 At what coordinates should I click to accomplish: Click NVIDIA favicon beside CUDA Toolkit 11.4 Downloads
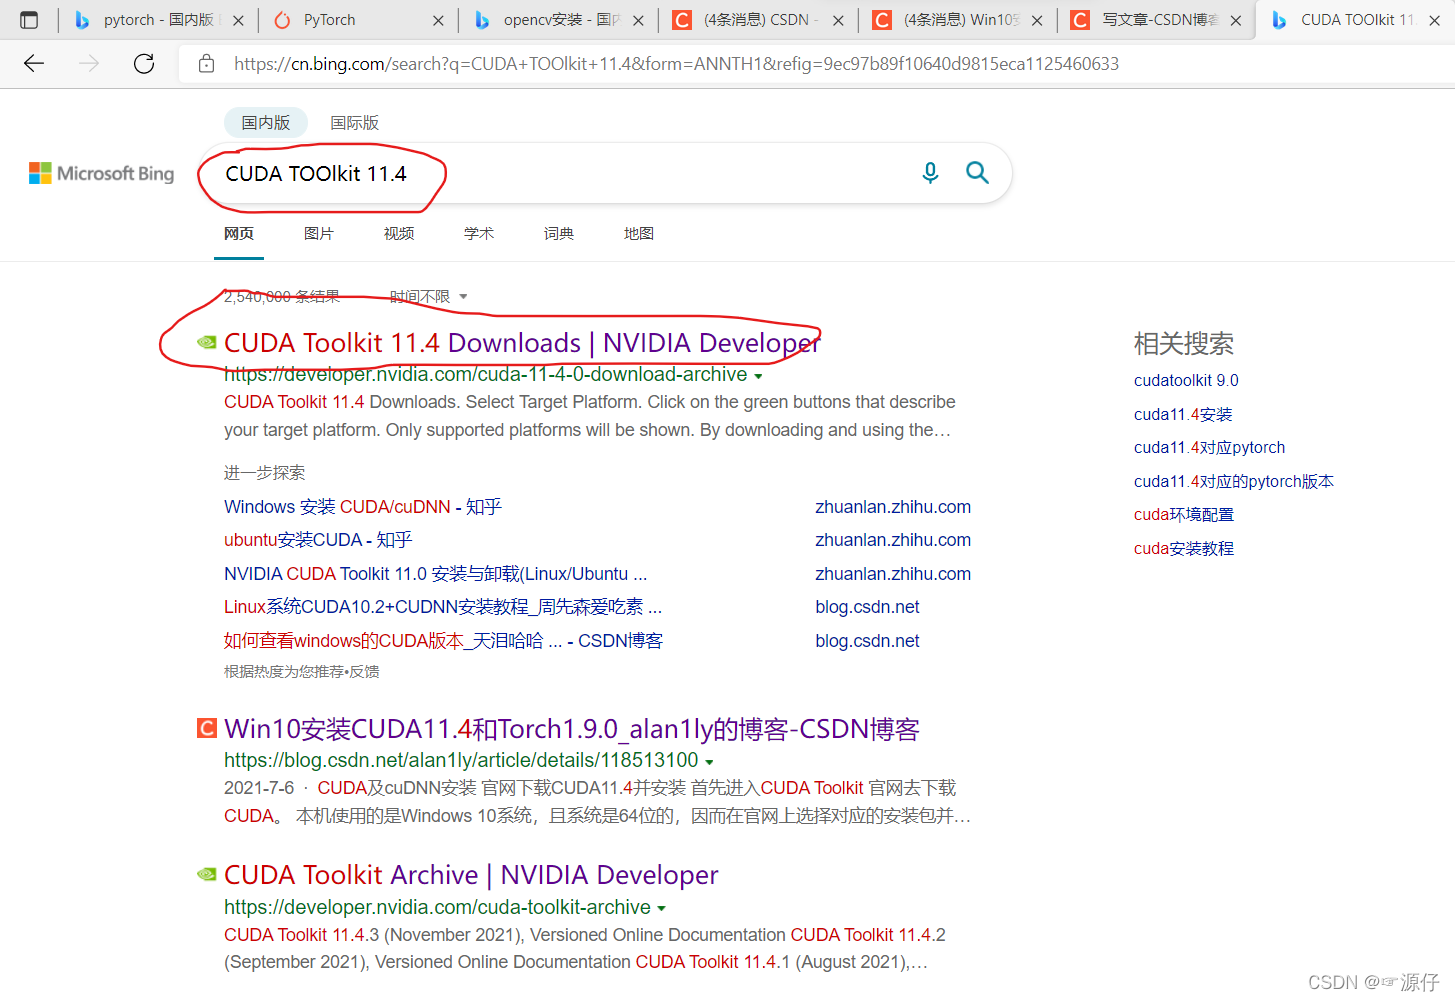[x=207, y=343]
